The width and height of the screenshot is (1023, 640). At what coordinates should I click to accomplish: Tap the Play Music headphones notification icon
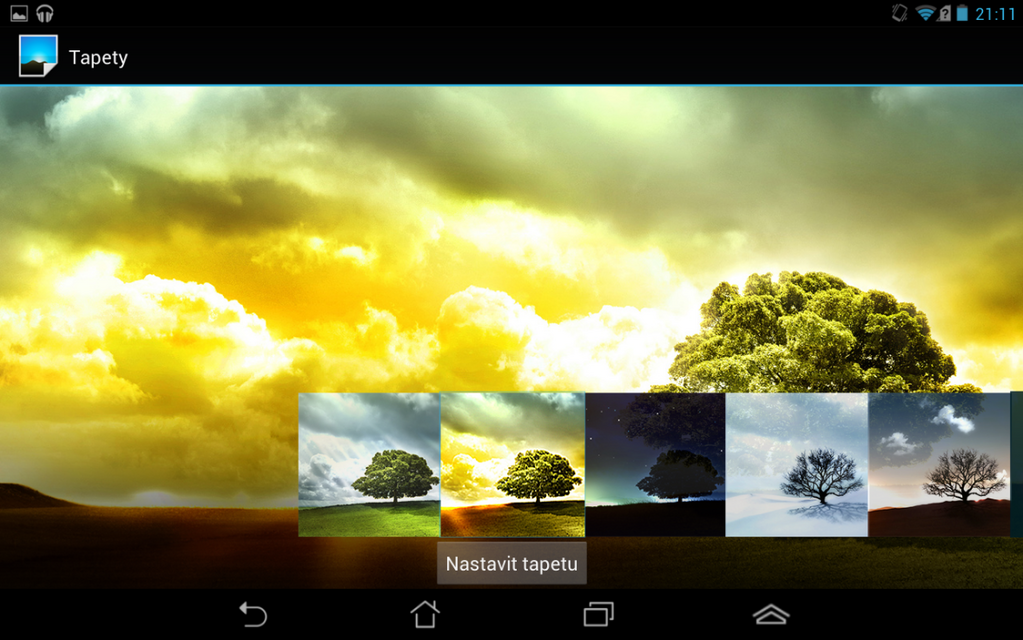(44, 13)
